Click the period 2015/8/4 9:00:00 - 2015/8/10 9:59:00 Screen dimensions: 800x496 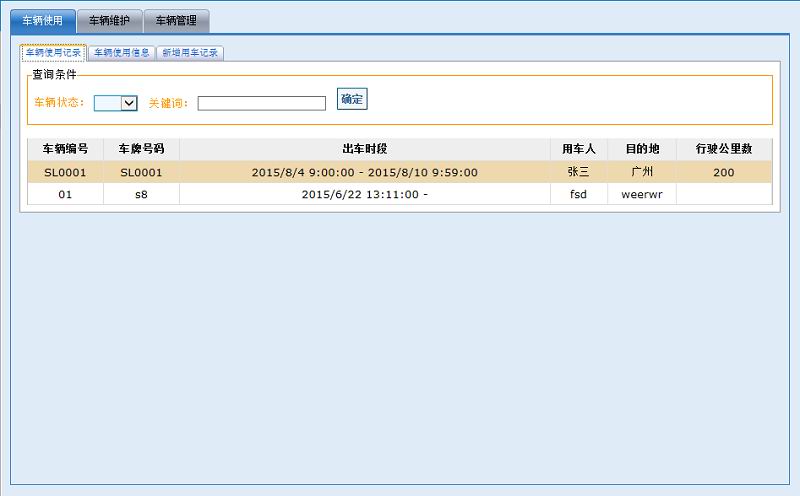365,172
